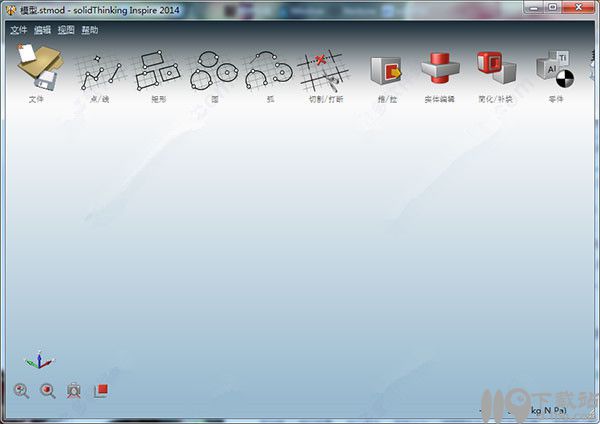
Task: Maximize the solidThinking Inspire window
Action: coord(553,7)
